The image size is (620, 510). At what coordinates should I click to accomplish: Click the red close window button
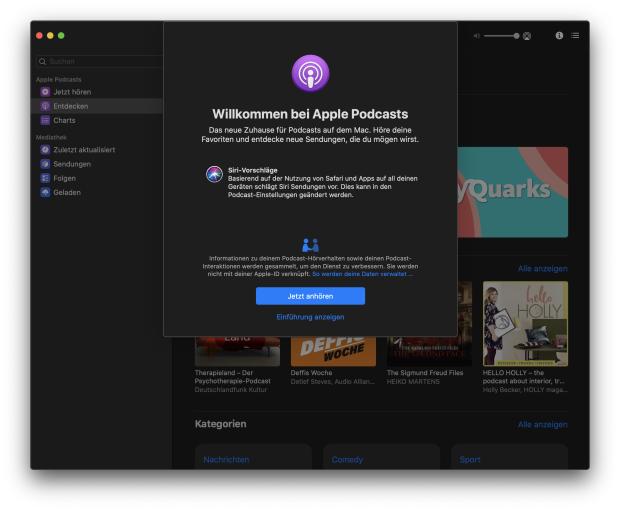pyautogui.click(x=39, y=36)
